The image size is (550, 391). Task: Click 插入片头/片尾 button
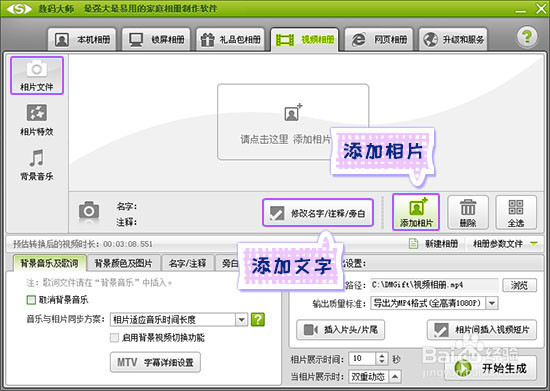[x=340, y=330]
